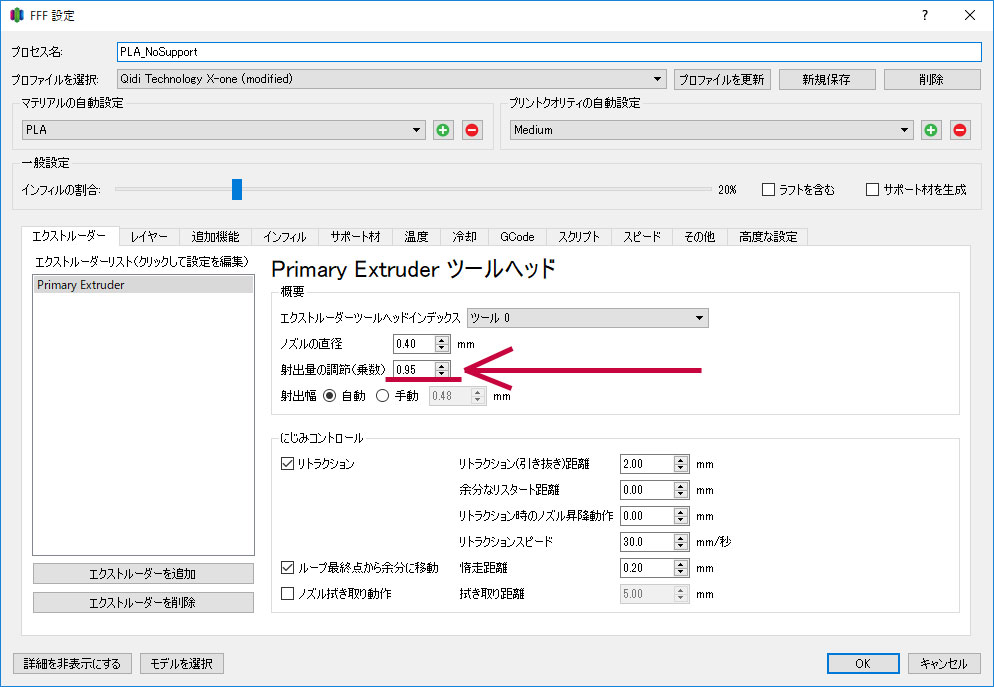This screenshot has width=994, height=687.
Task: Click red minus icon beside Medium quality
Action: click(x=959, y=130)
